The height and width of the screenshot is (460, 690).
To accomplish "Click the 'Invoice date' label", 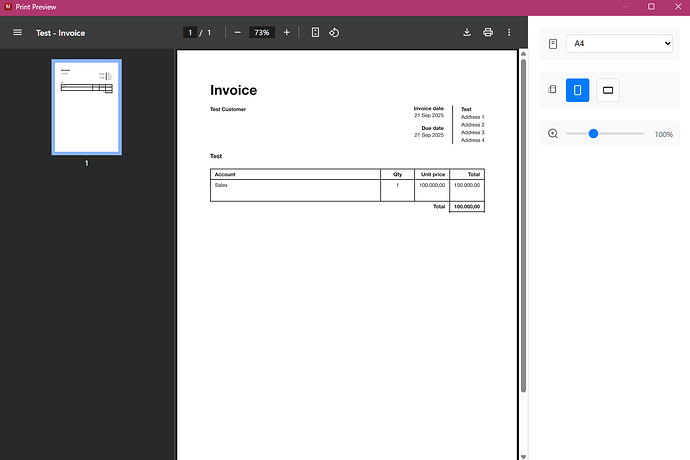I will pyautogui.click(x=429, y=108).
